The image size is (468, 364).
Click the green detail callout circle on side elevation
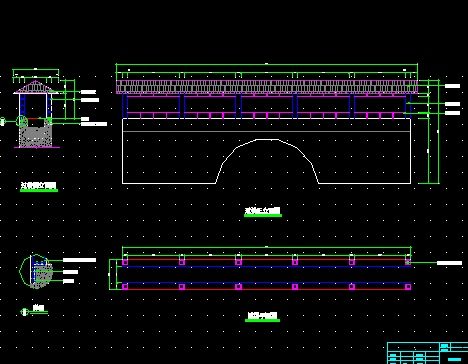(22, 121)
